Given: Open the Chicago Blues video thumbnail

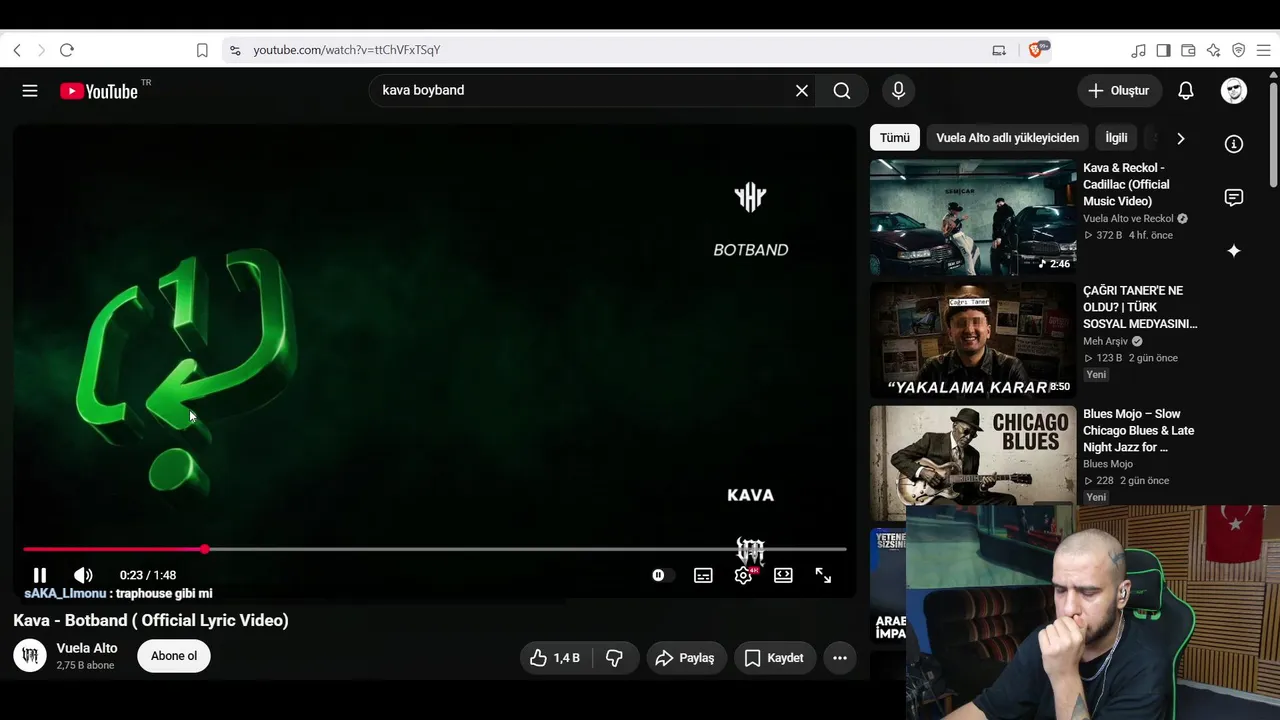Looking at the screenshot, I should coord(973,463).
